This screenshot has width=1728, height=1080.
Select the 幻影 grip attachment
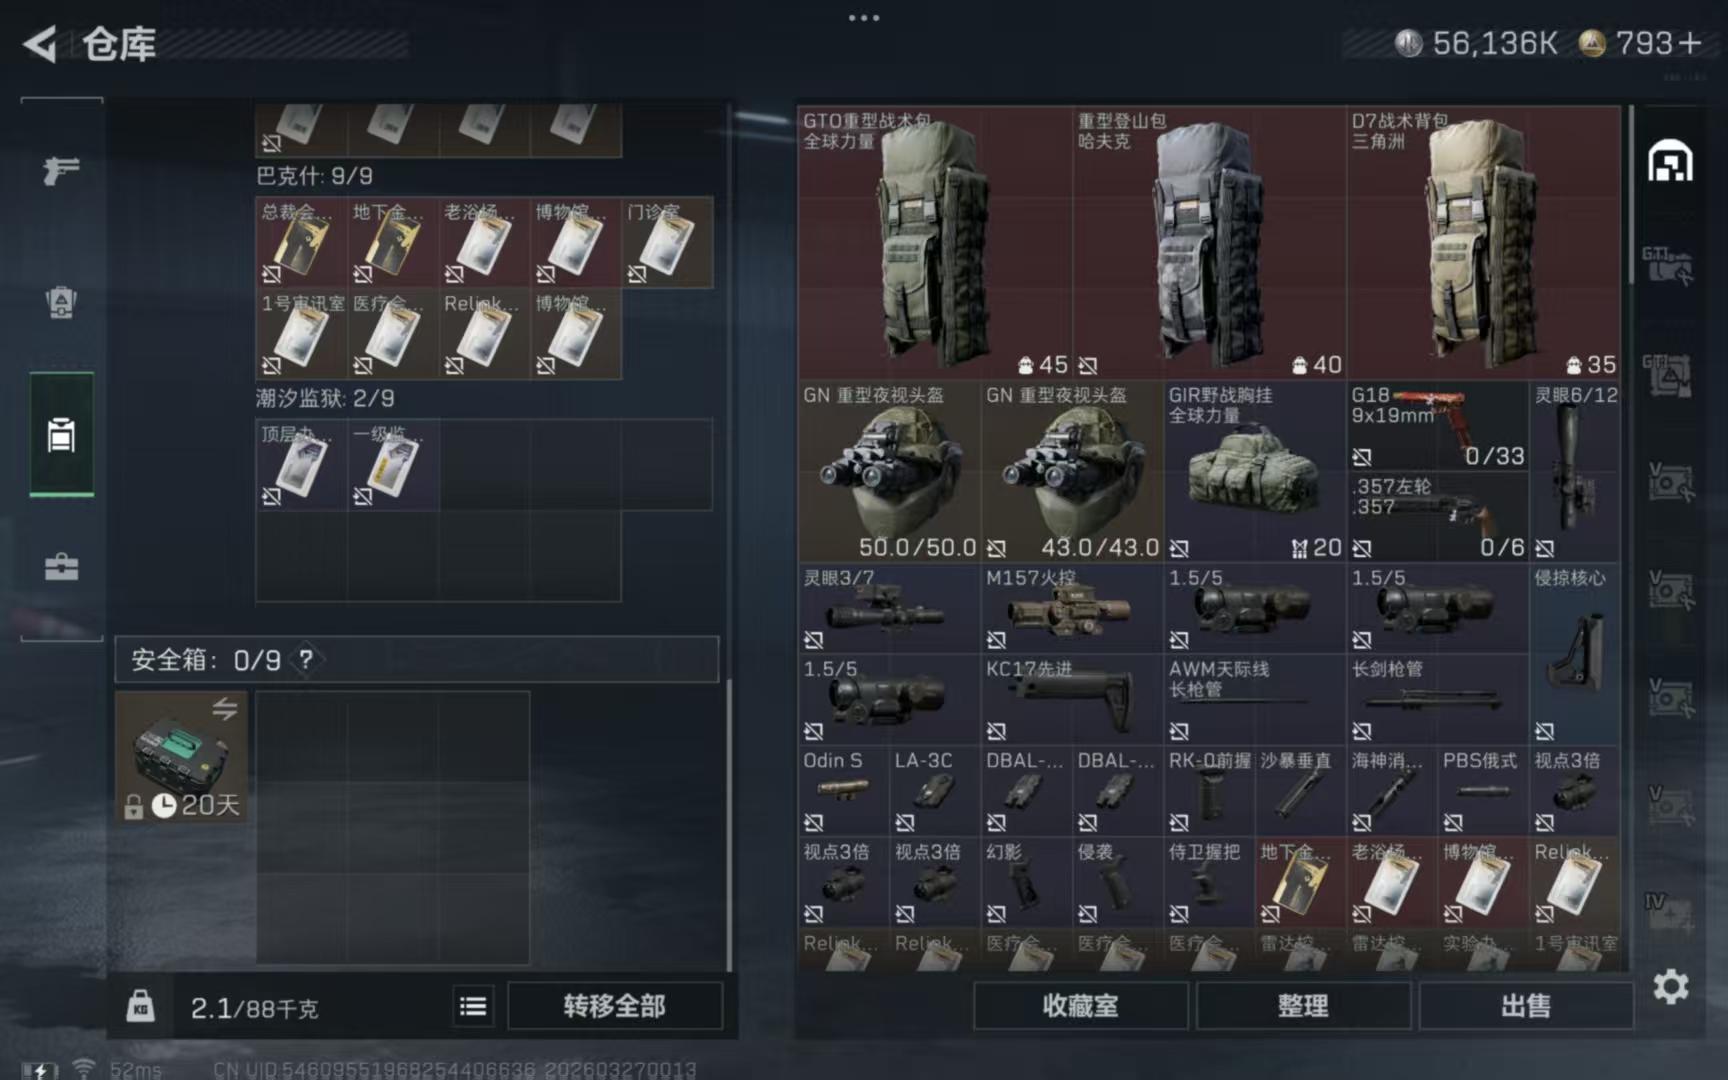[x=1026, y=883]
